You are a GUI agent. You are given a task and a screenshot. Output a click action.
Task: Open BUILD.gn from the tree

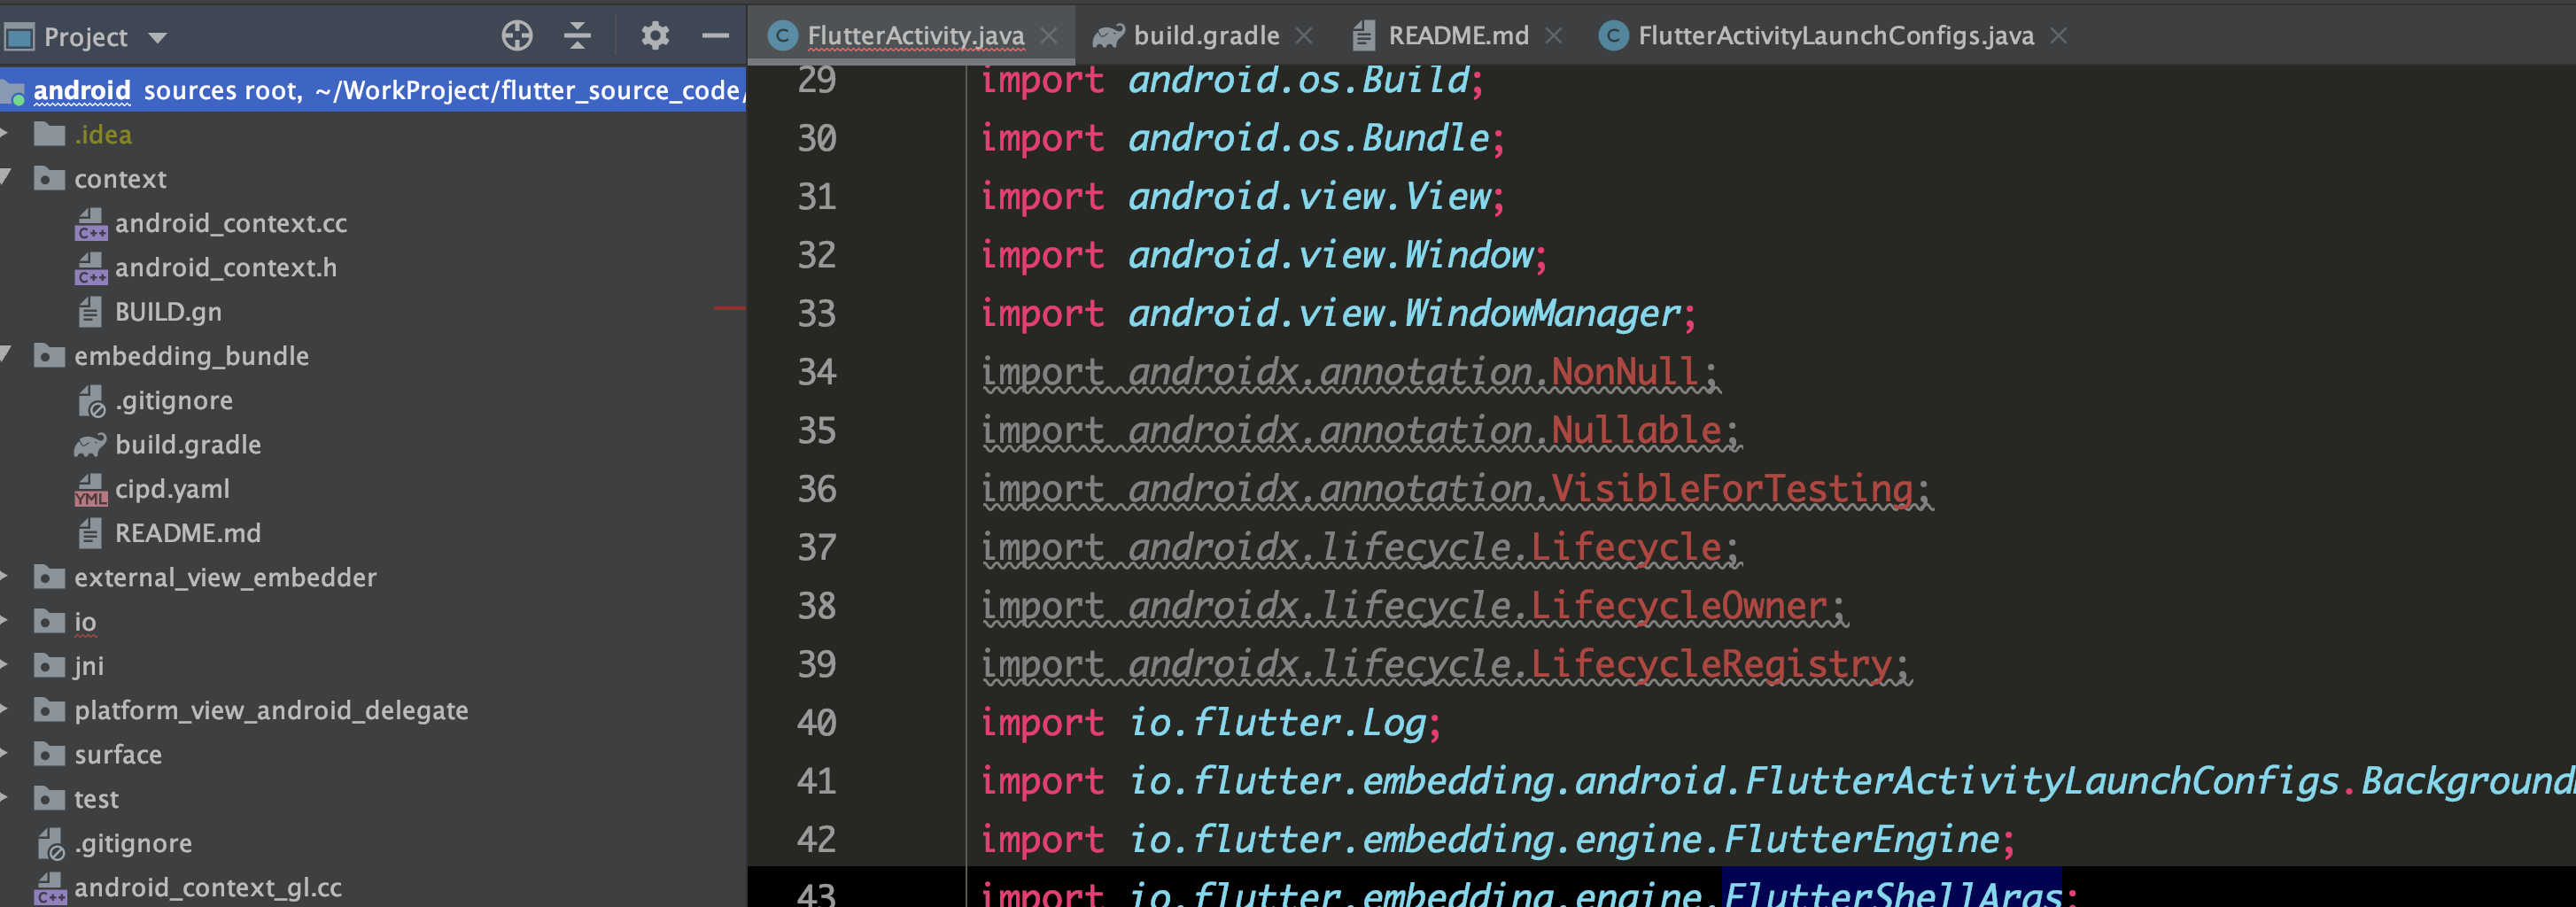pos(172,311)
